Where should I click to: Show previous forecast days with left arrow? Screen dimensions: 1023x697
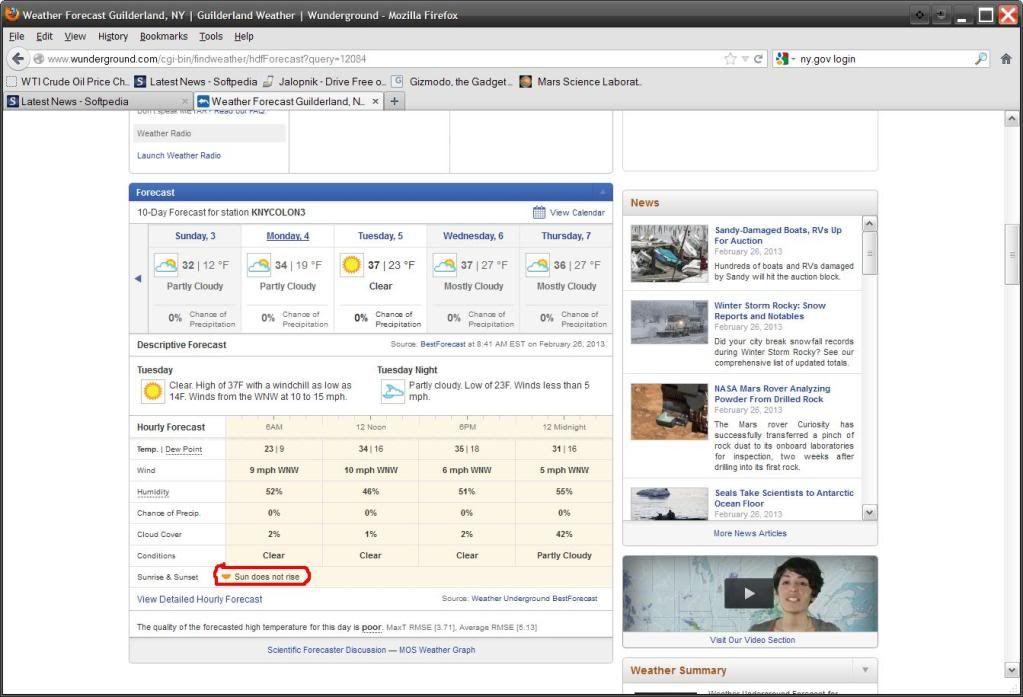(x=138, y=279)
